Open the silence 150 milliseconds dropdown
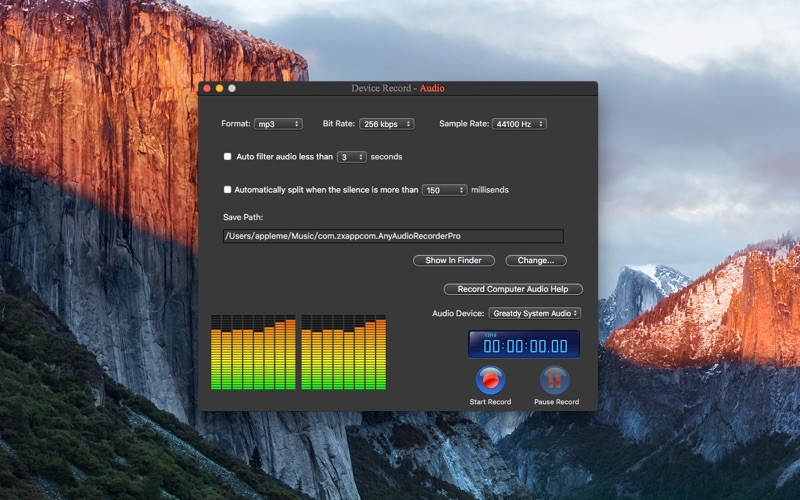The height and width of the screenshot is (500, 800). coord(444,190)
